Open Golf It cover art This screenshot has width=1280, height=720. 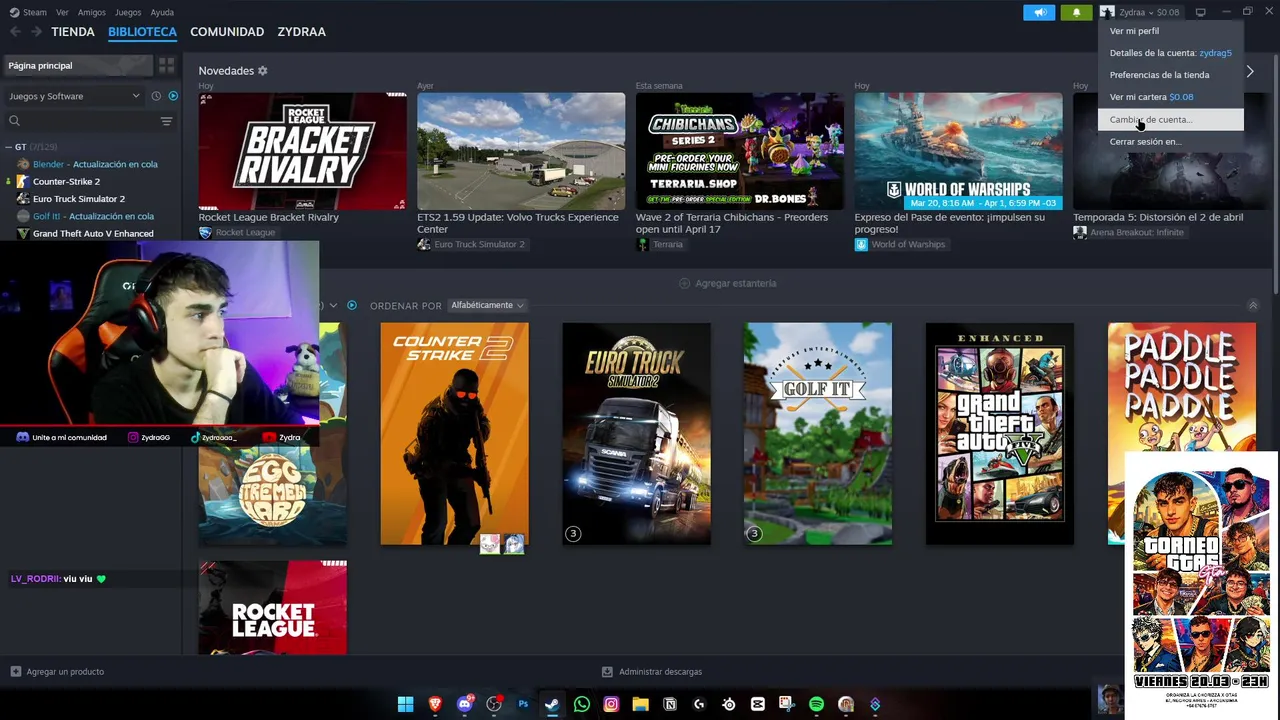point(818,434)
